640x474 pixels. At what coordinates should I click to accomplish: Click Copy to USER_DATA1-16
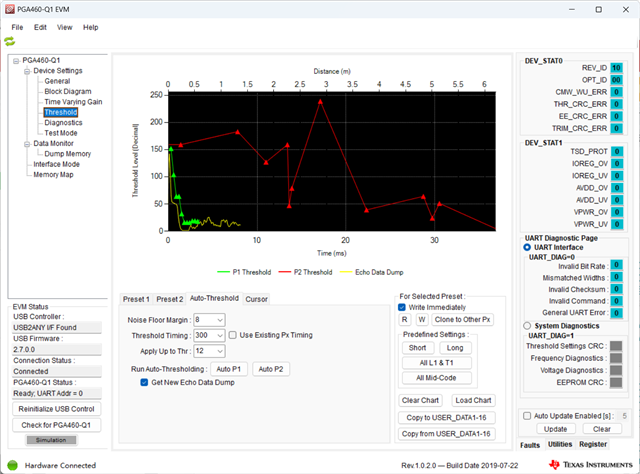447,418
